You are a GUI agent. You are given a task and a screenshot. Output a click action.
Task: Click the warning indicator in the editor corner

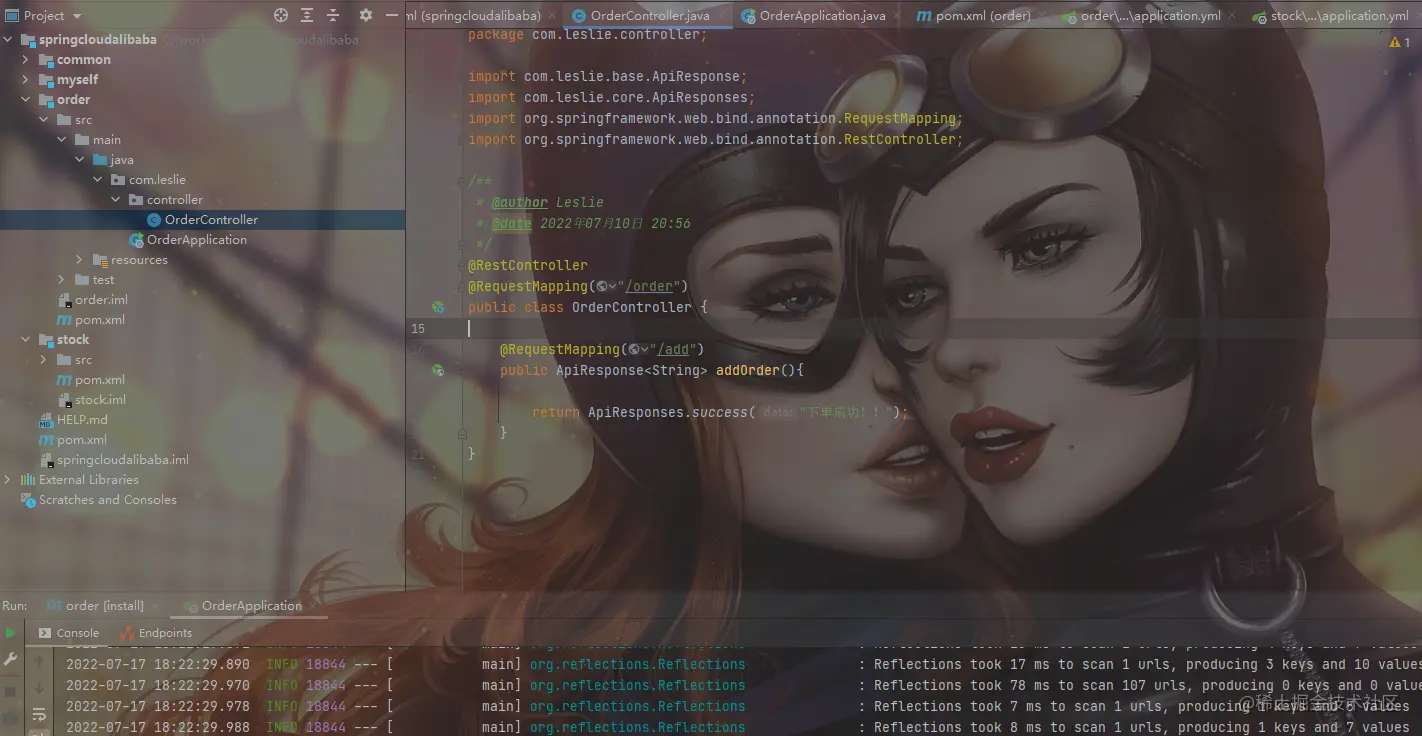pos(1400,42)
